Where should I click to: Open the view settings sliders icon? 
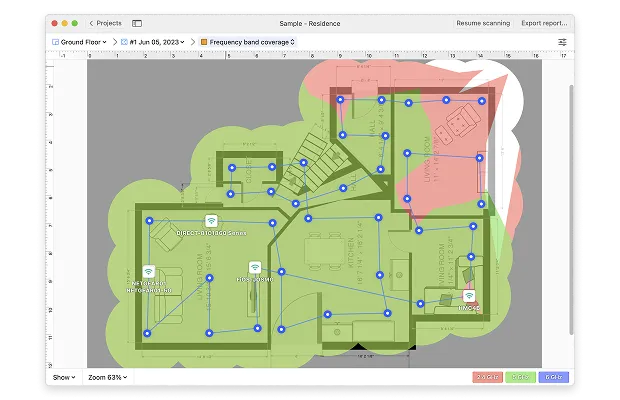coord(562,42)
